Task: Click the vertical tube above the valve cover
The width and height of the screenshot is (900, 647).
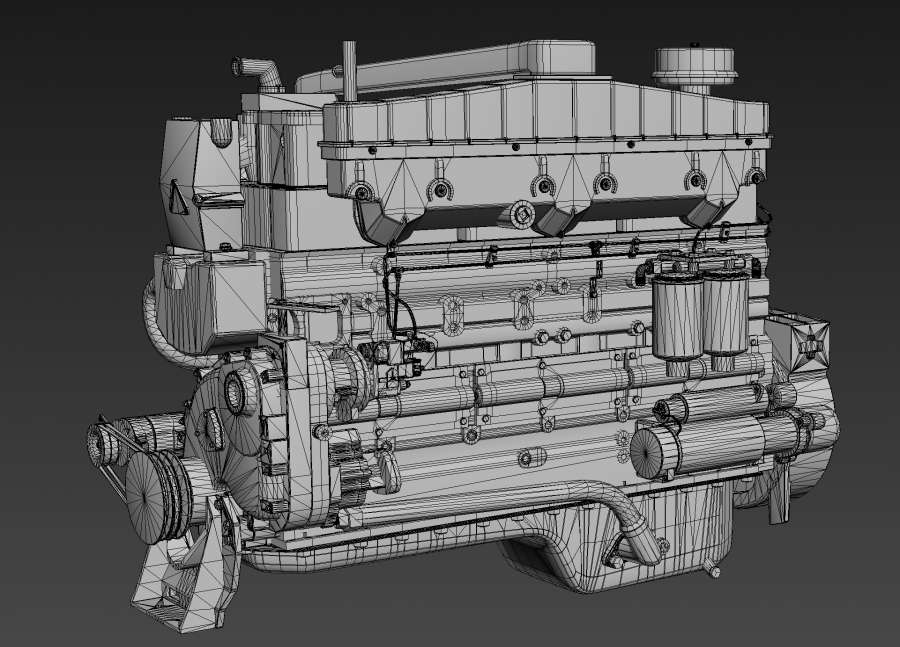Action: (349, 69)
